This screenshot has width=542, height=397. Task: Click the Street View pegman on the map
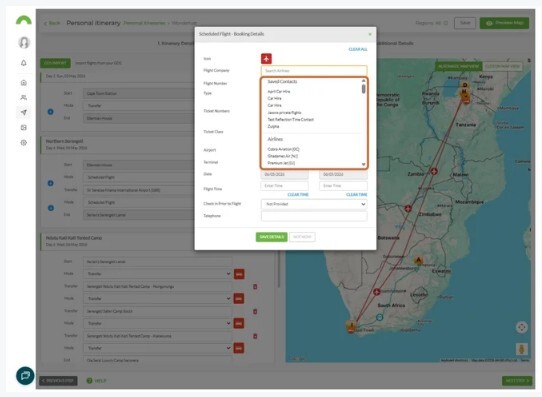point(522,349)
